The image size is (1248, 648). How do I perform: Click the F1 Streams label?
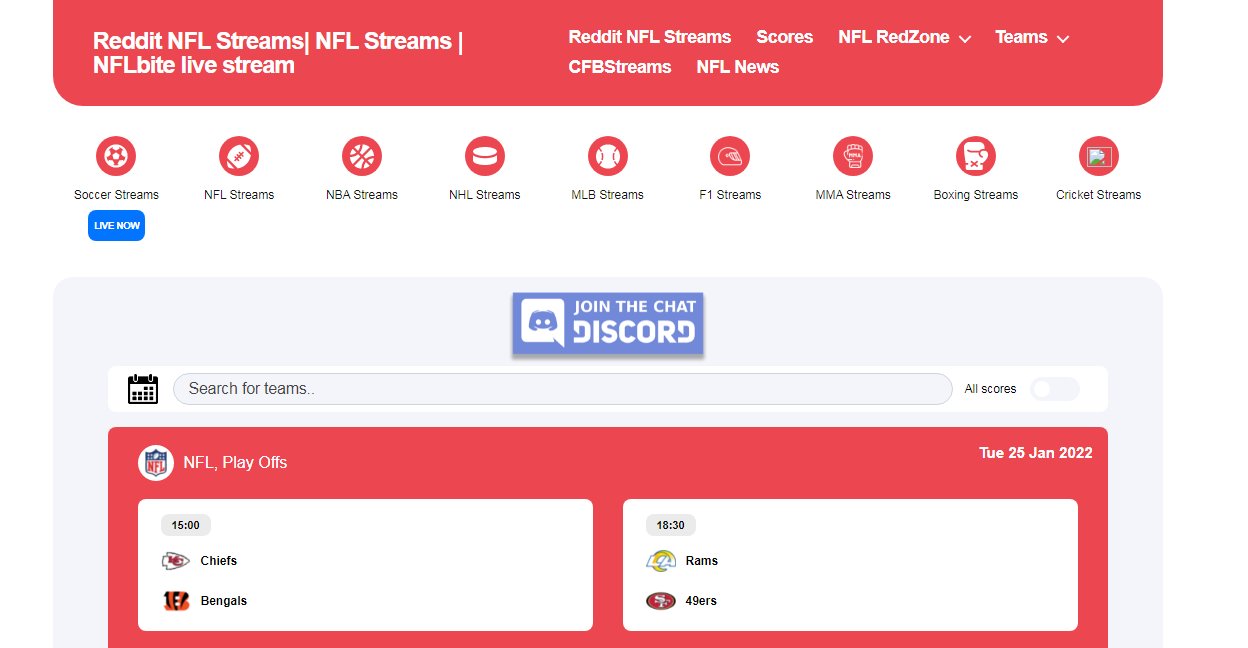point(730,195)
